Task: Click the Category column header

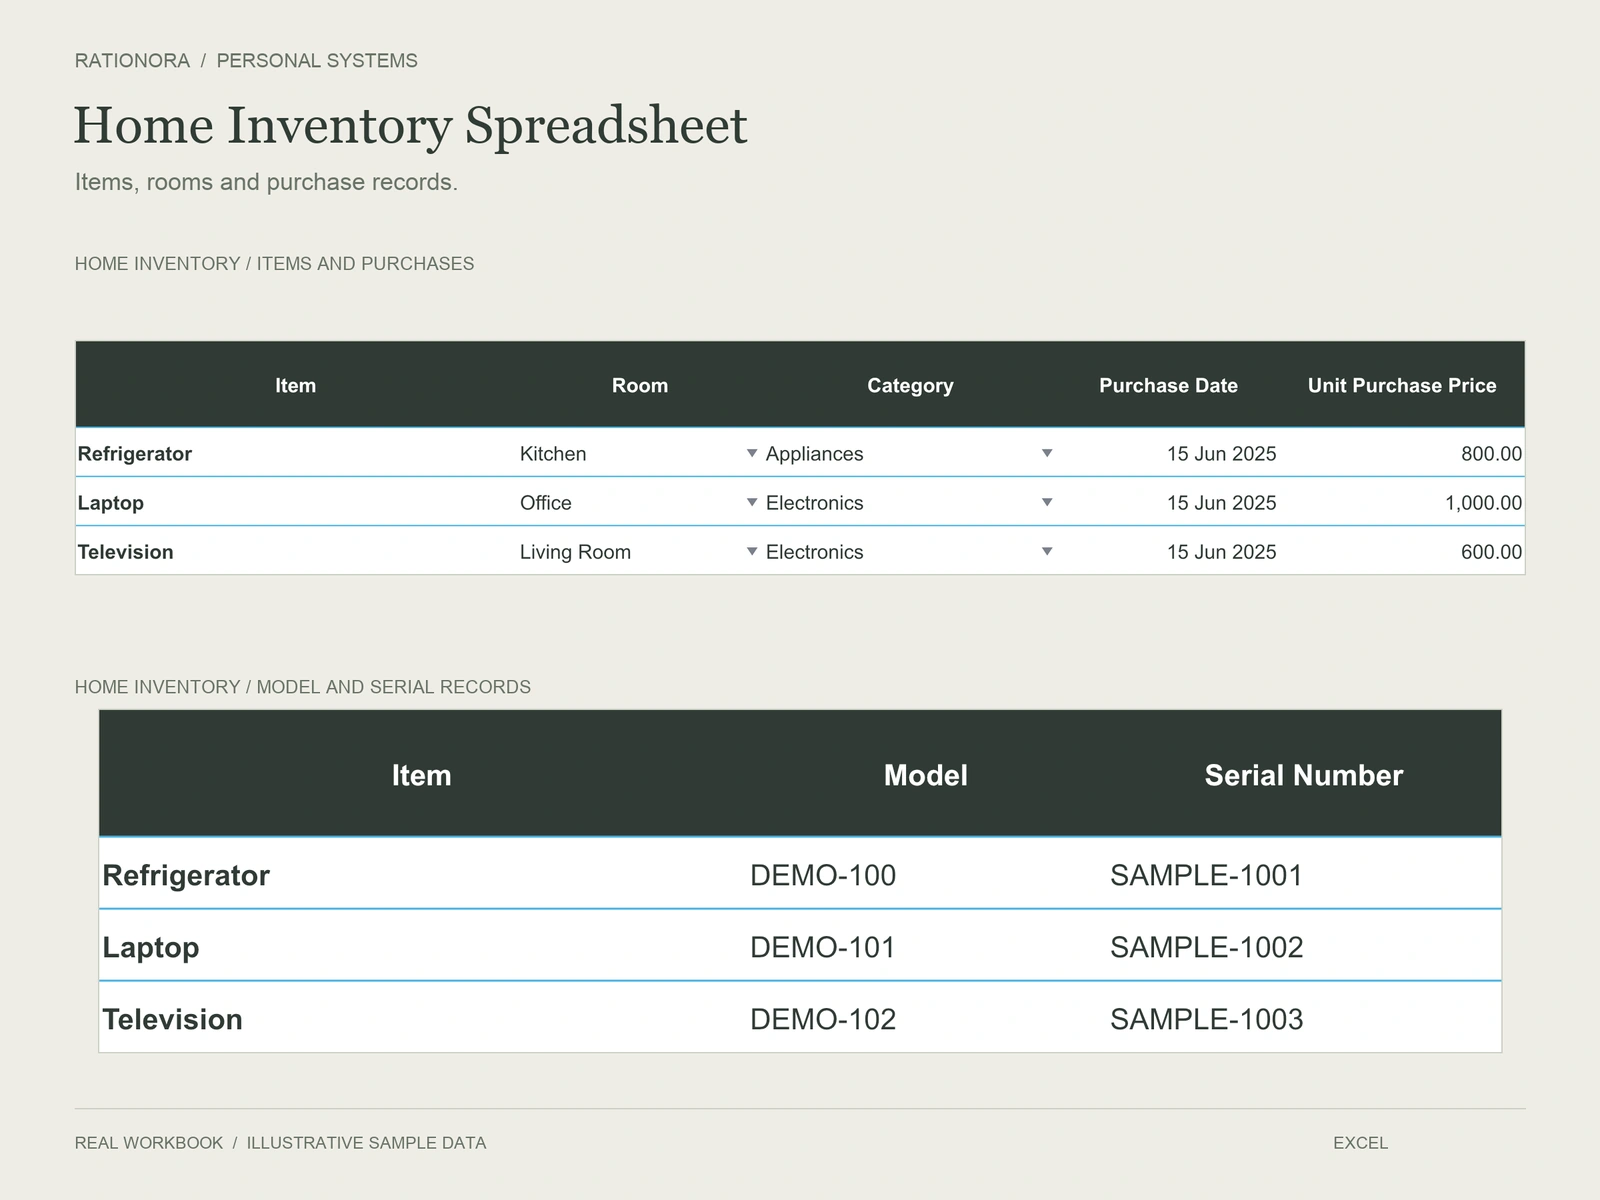Action: [910, 386]
